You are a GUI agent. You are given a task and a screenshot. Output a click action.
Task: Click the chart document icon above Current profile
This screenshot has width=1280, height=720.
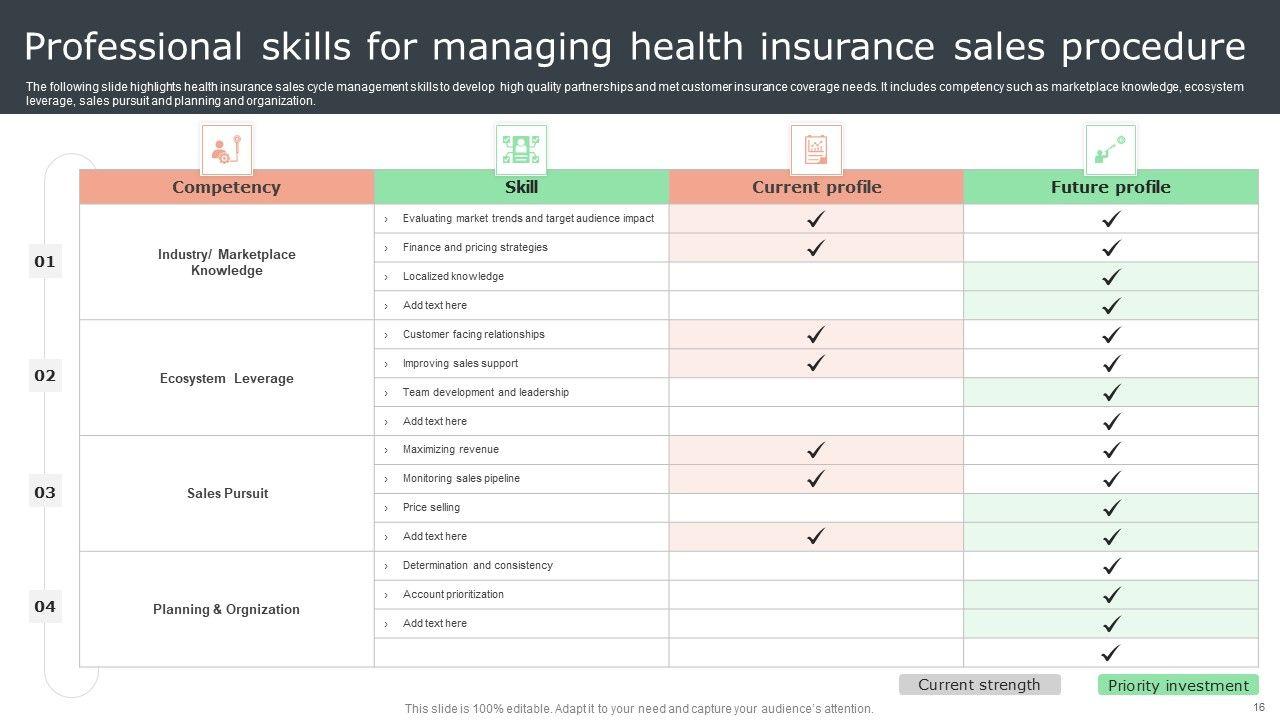tap(816, 150)
